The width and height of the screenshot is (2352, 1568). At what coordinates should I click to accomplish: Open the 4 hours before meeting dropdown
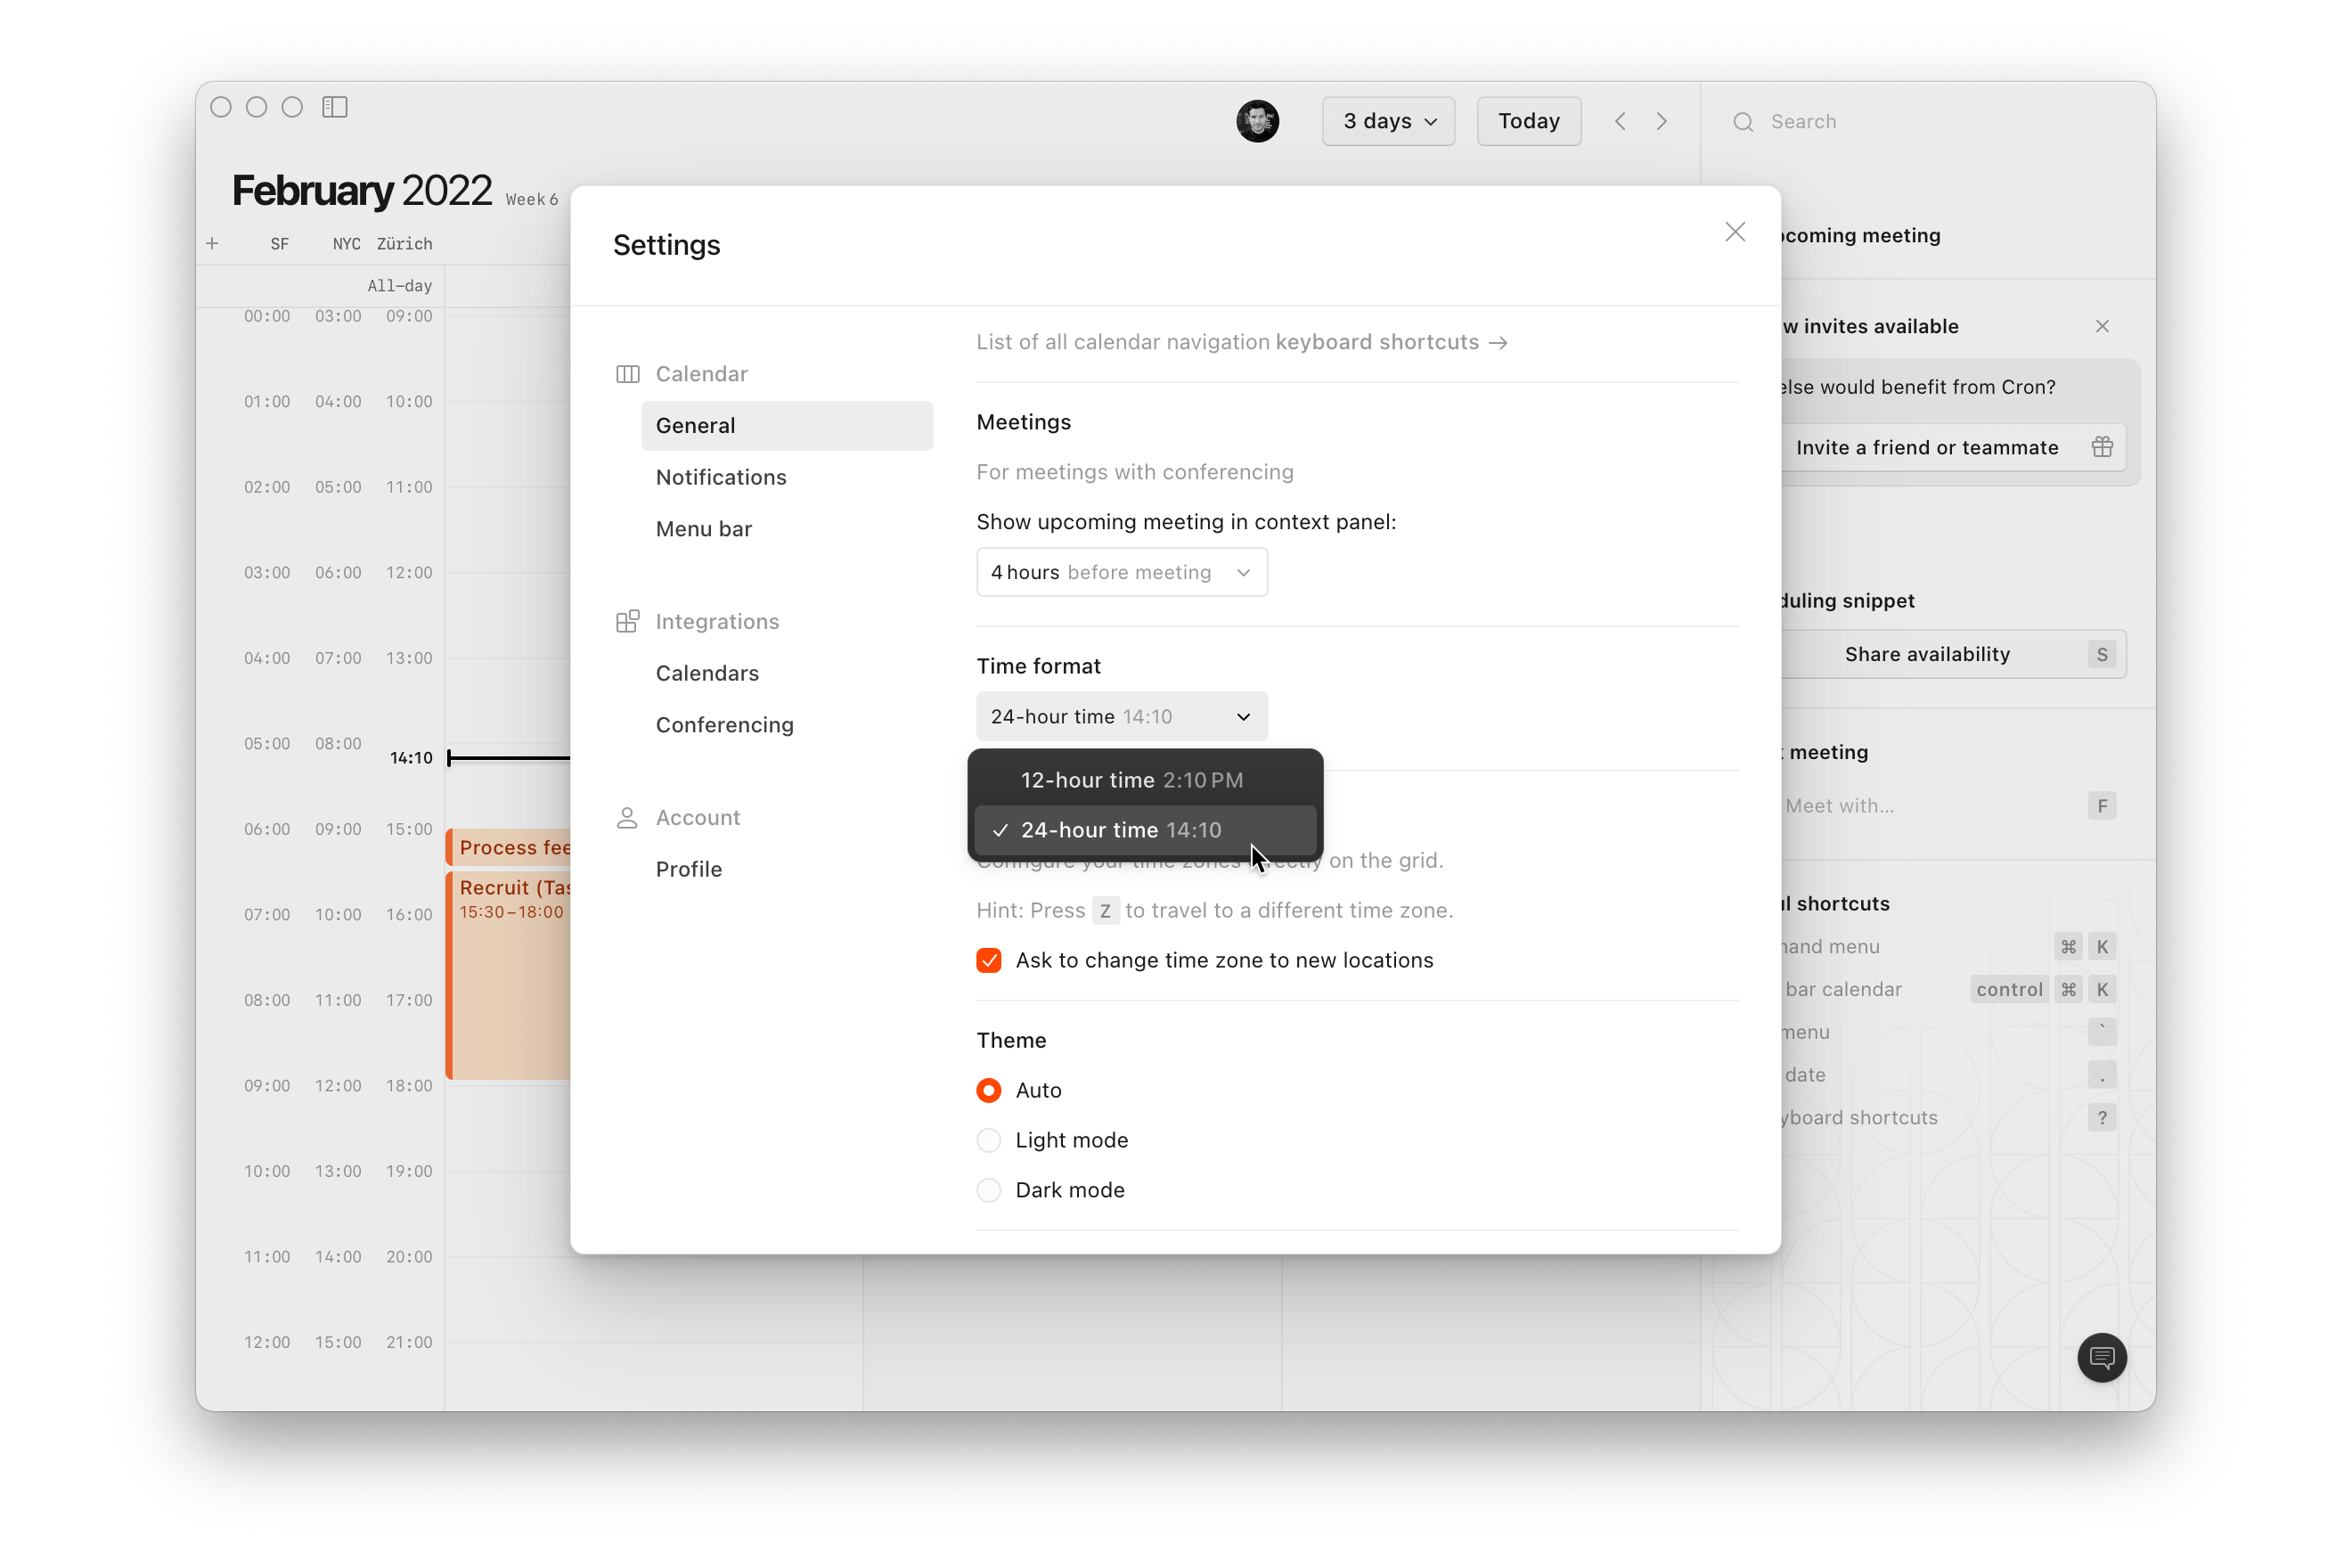pyautogui.click(x=1122, y=572)
